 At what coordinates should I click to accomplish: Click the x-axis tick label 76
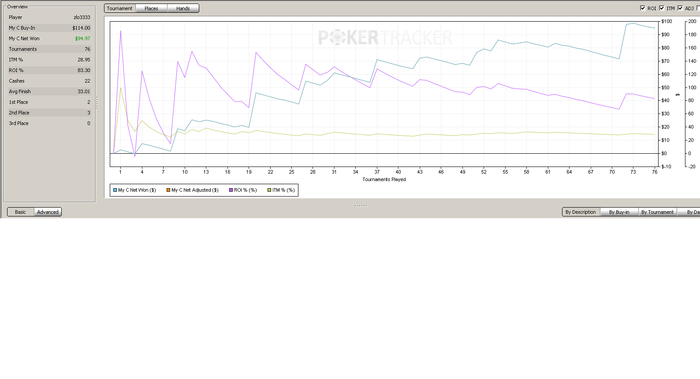point(655,172)
